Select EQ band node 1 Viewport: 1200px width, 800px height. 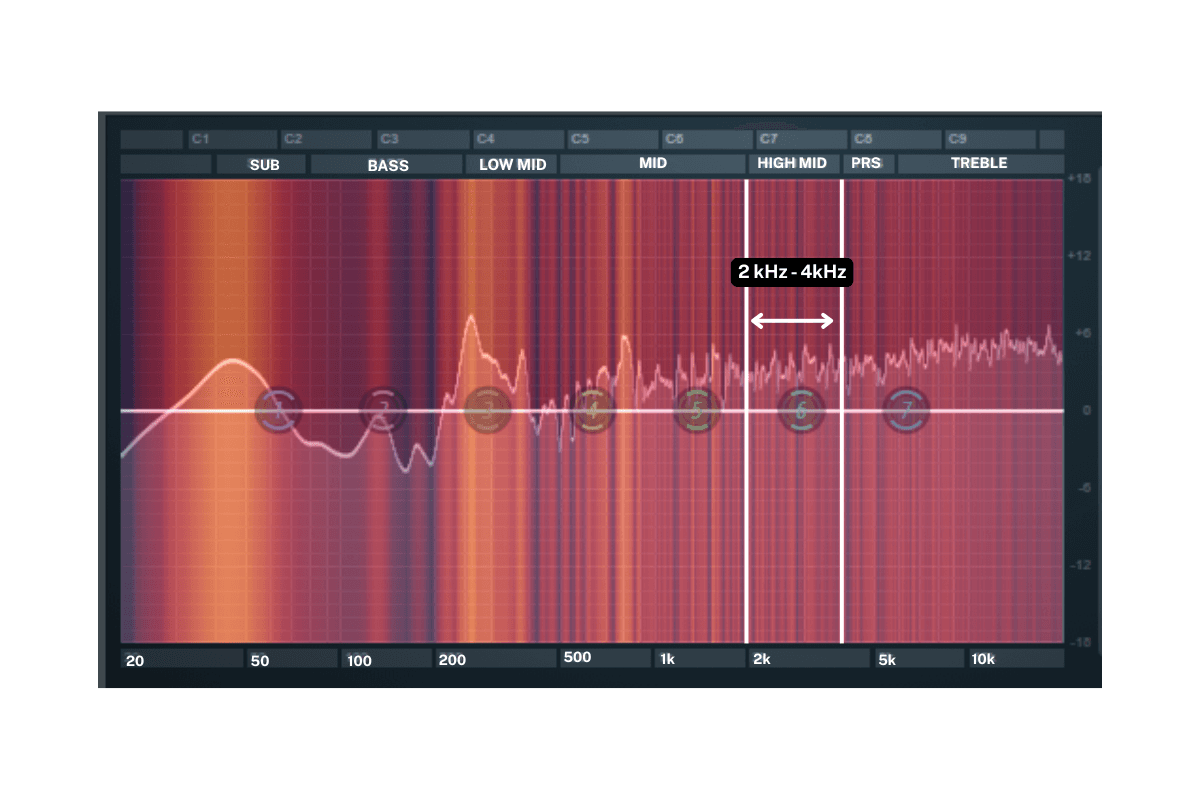coord(279,410)
